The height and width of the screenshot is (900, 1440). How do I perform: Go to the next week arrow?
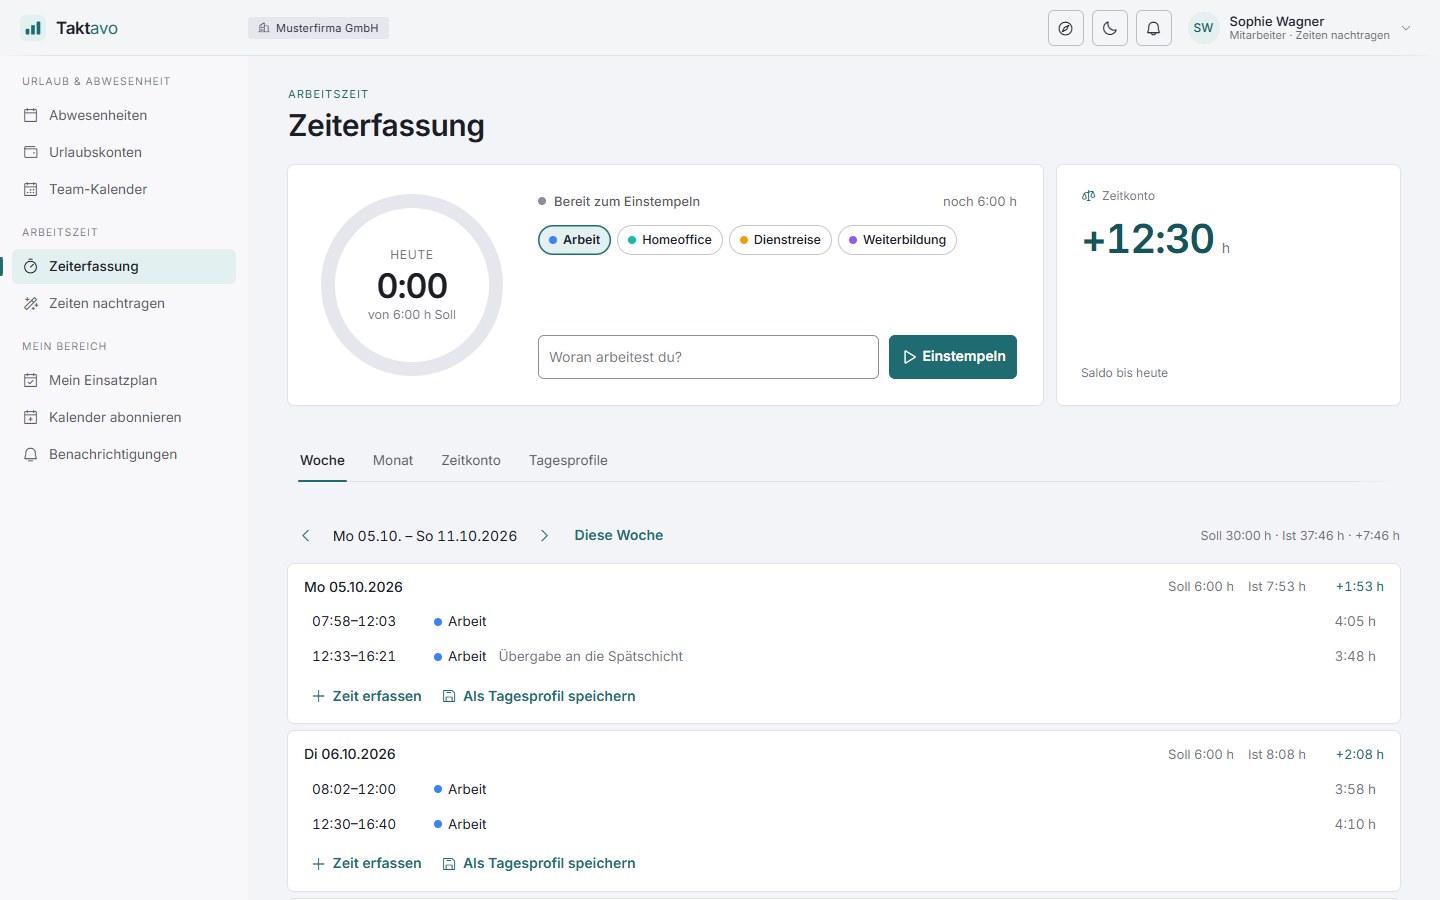545,536
